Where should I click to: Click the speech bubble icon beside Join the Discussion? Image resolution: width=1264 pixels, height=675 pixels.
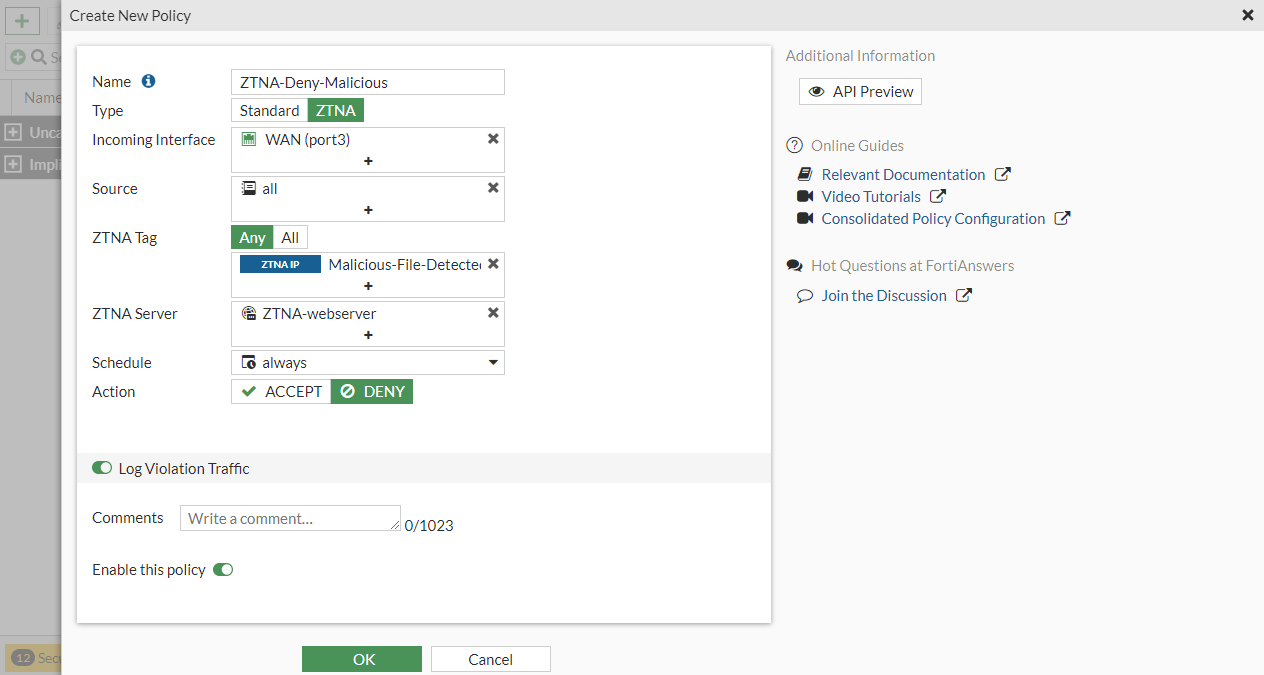805,296
